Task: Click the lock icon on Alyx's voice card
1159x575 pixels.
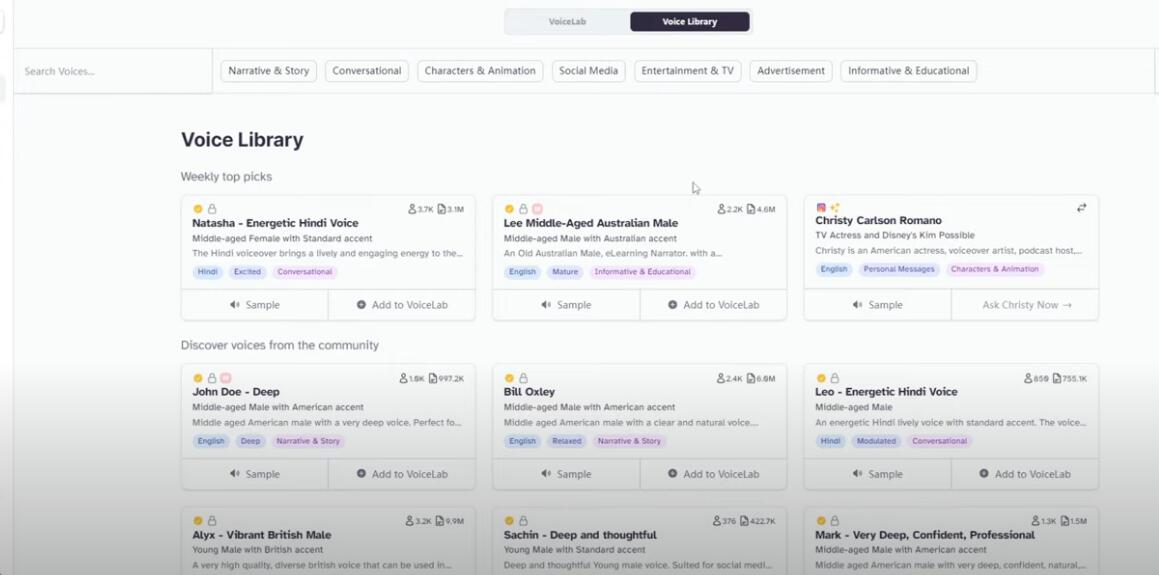Action: (212, 521)
